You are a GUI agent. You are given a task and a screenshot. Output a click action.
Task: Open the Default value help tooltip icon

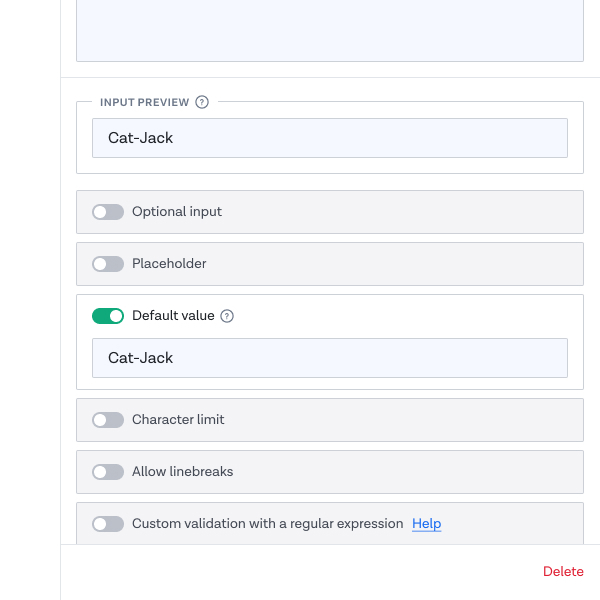(227, 316)
